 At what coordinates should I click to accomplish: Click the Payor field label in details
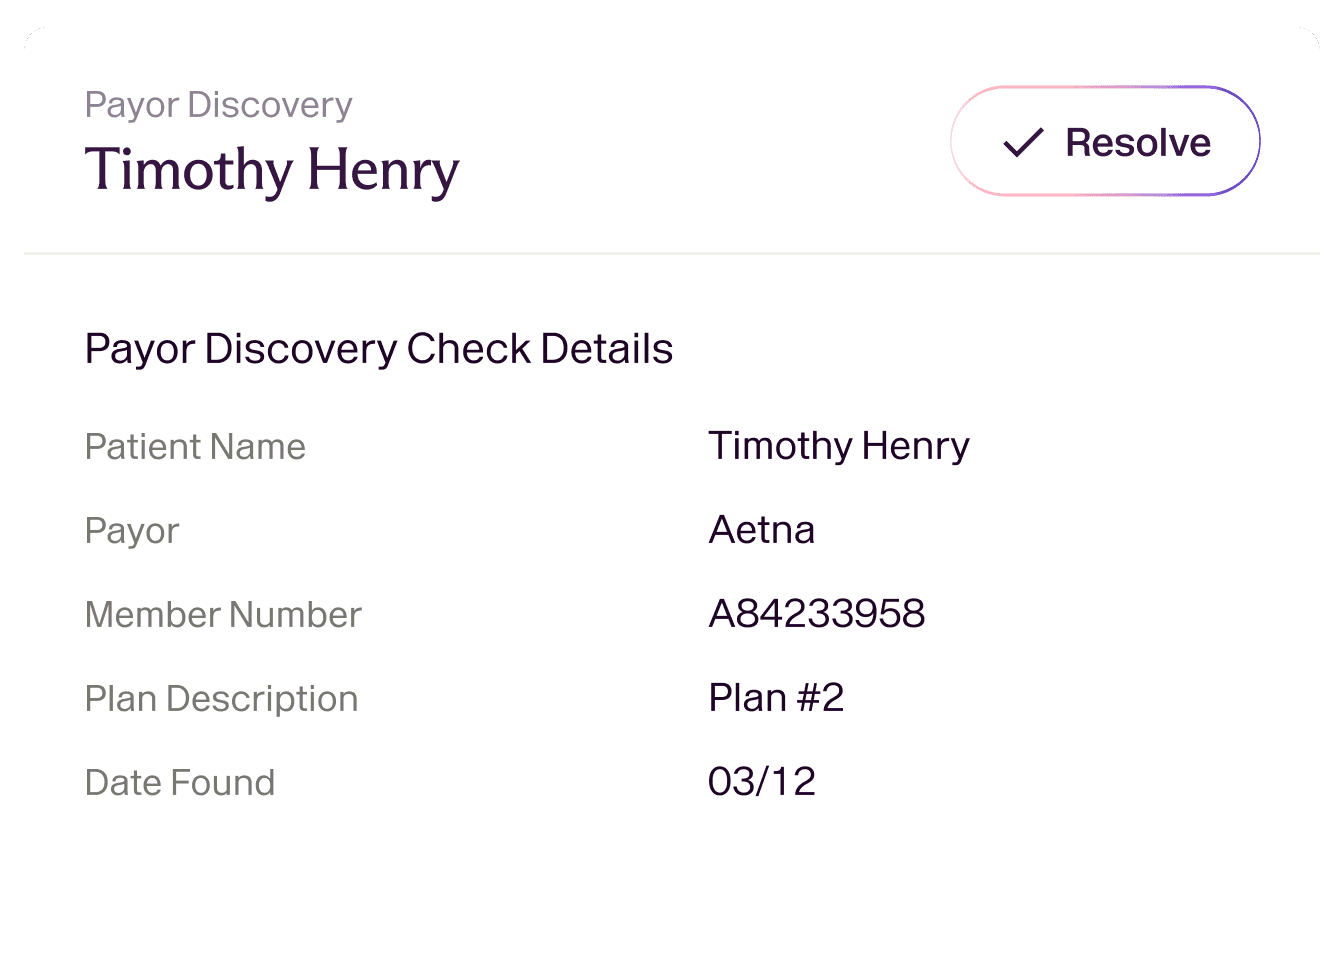point(132,531)
